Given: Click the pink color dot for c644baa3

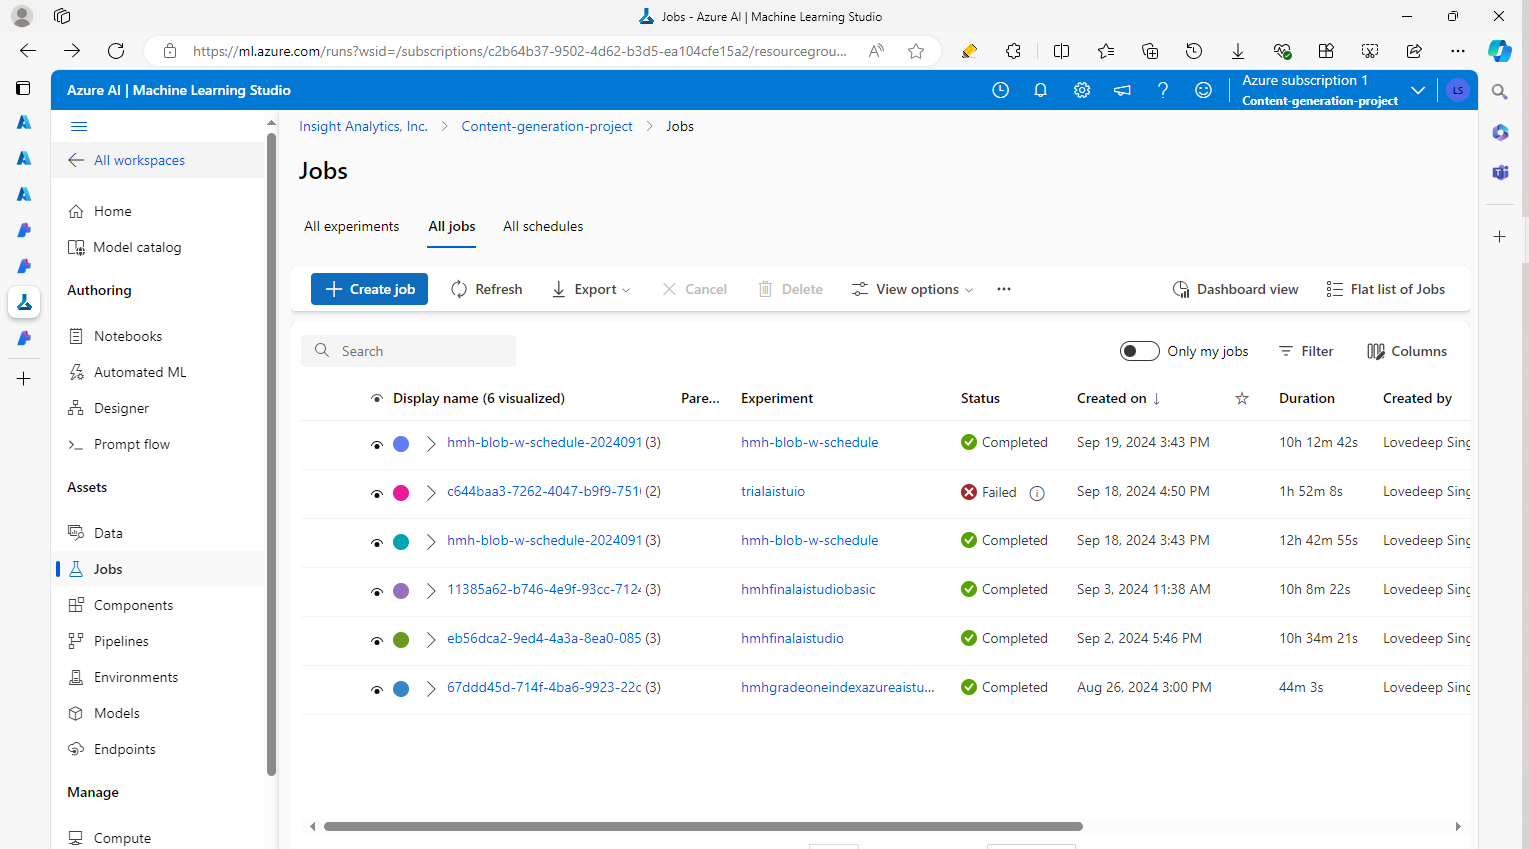Looking at the screenshot, I should [401, 493].
